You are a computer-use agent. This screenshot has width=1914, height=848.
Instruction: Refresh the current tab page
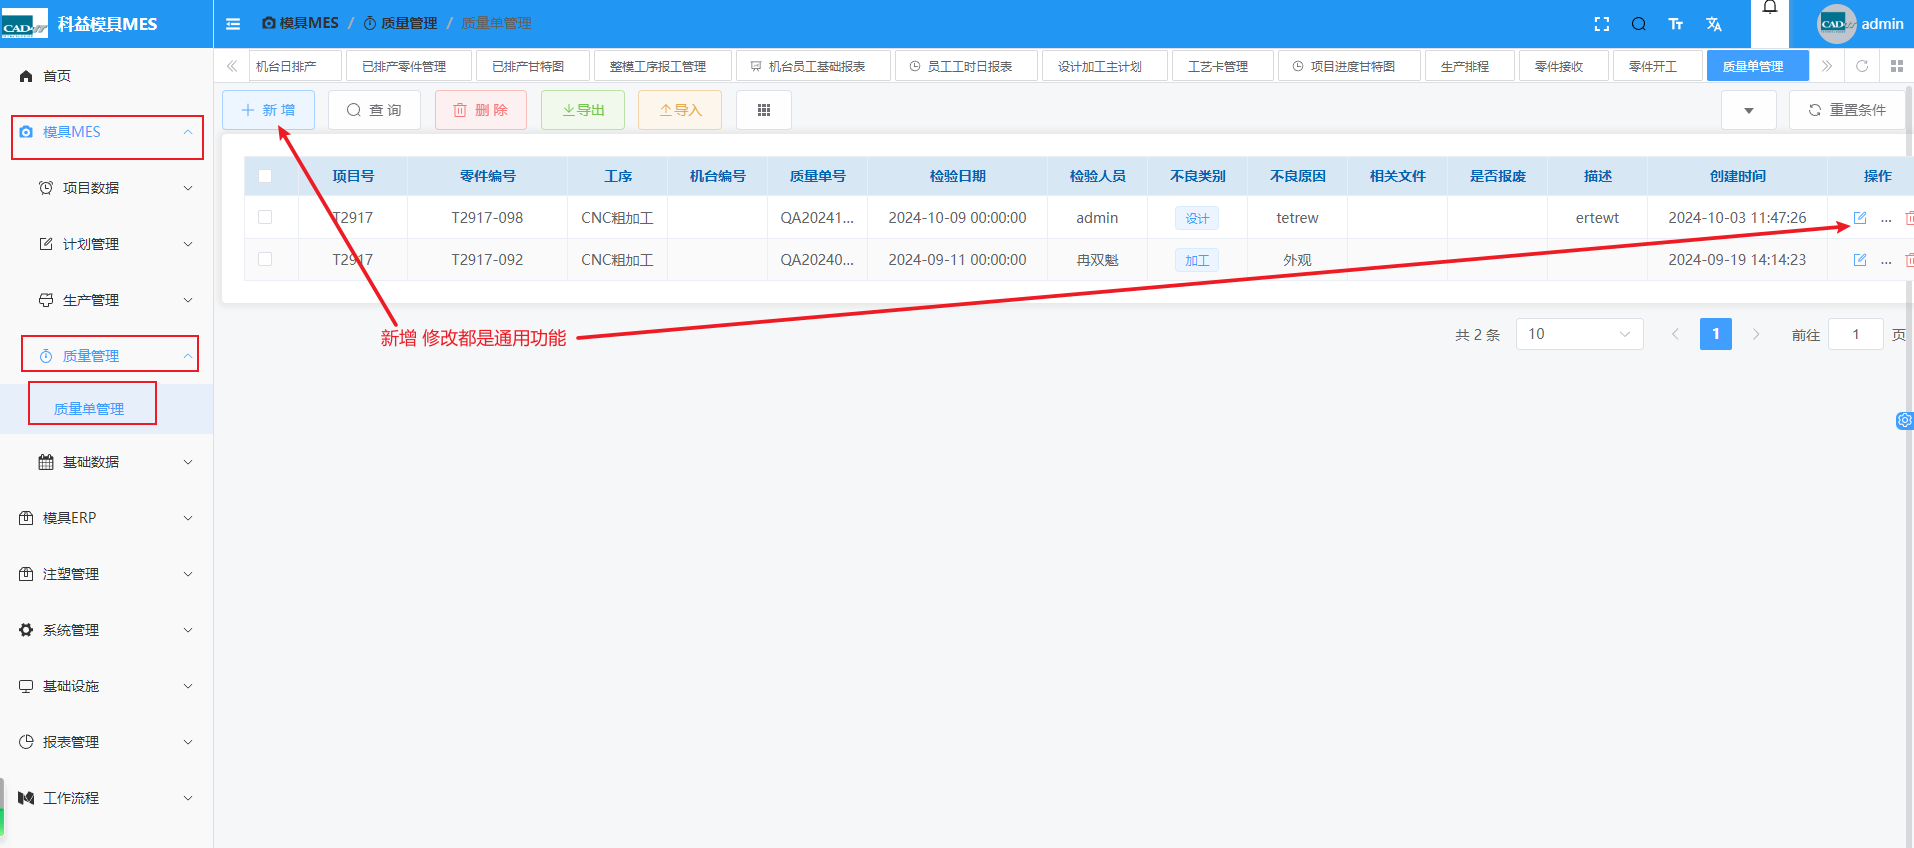(x=1862, y=66)
